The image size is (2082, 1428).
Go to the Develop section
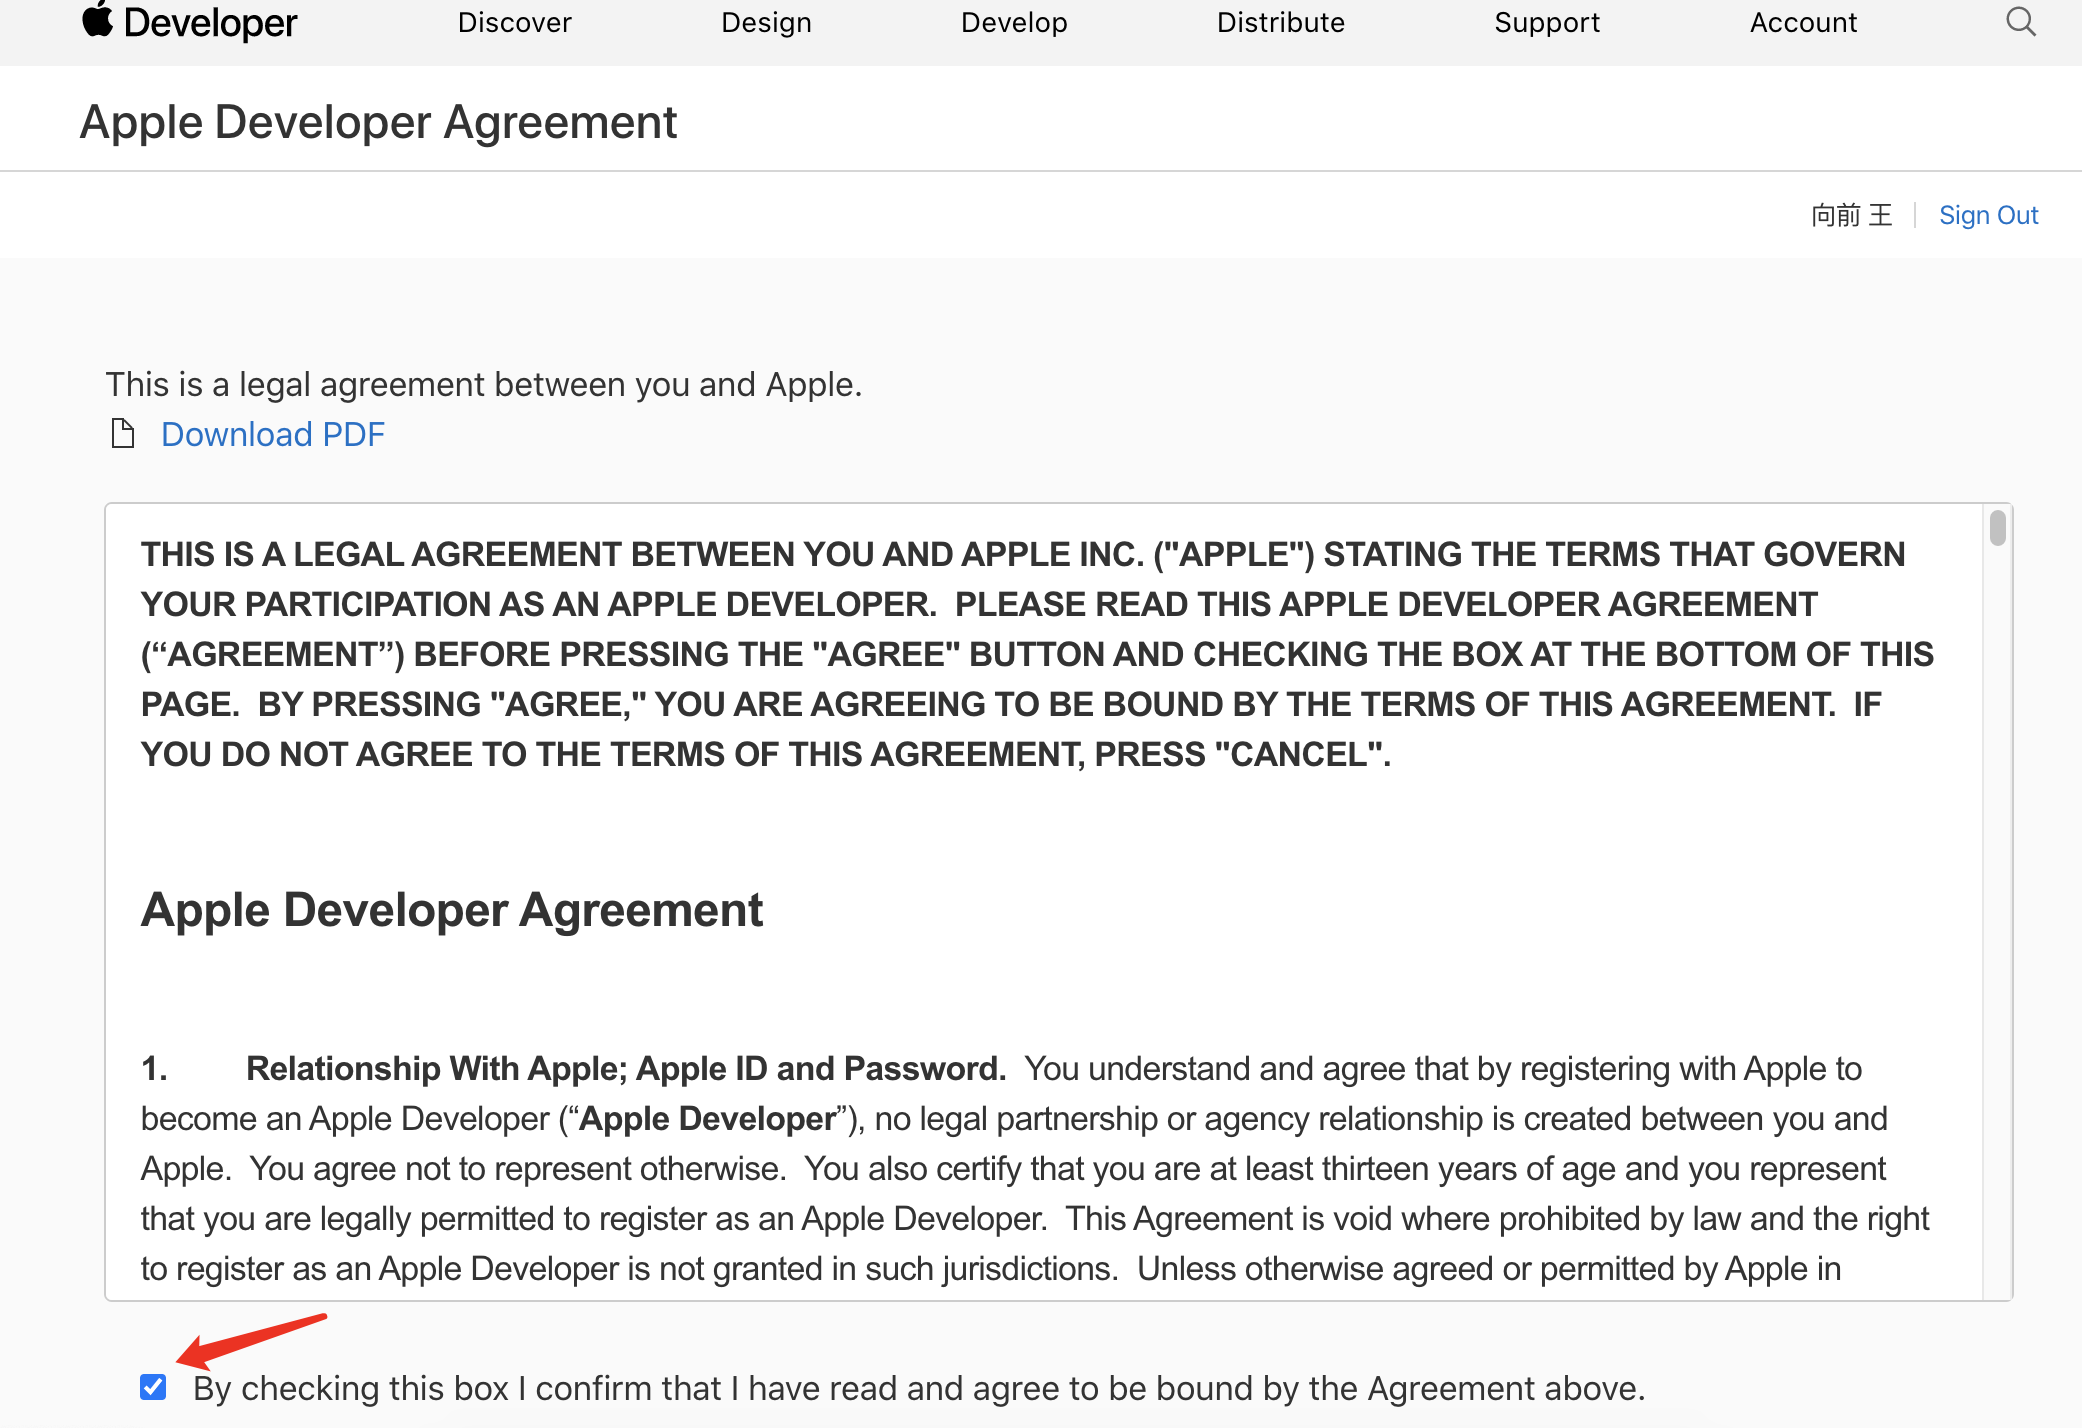(1014, 23)
